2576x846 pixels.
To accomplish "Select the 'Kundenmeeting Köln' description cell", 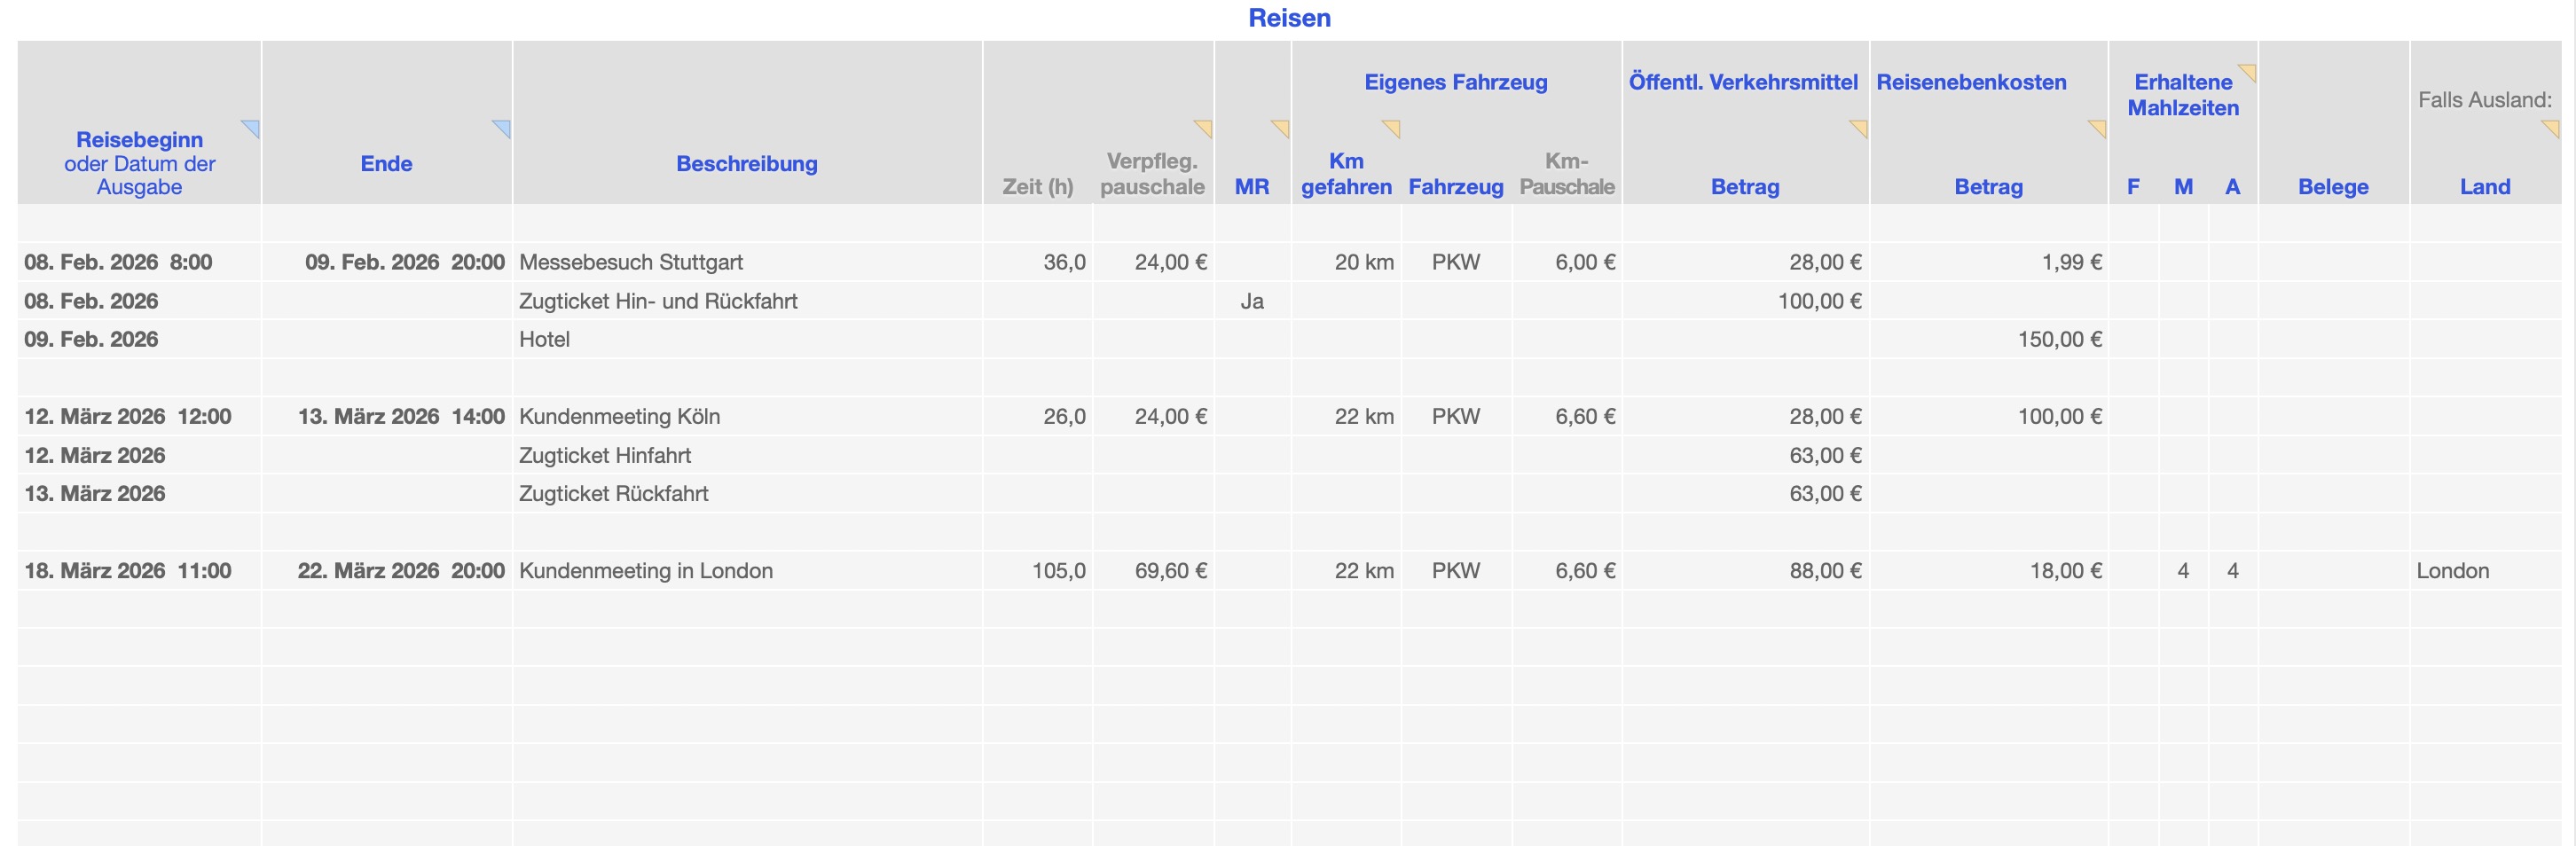I will (x=619, y=417).
